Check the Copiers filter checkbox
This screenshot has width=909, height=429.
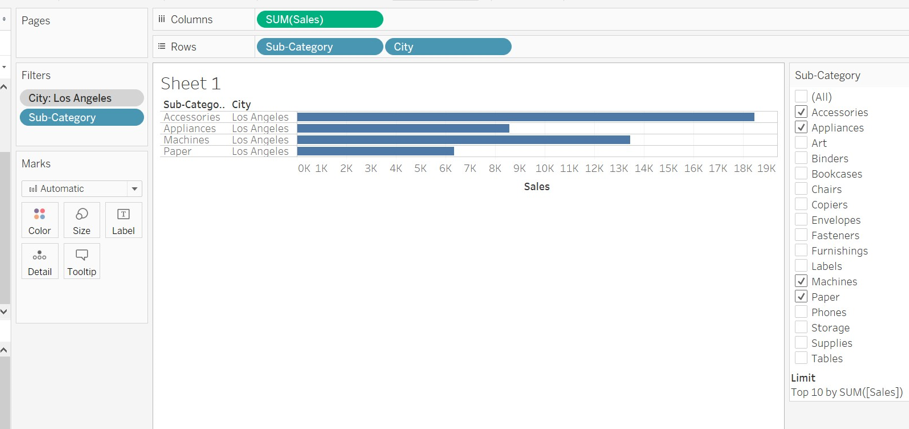tap(801, 204)
